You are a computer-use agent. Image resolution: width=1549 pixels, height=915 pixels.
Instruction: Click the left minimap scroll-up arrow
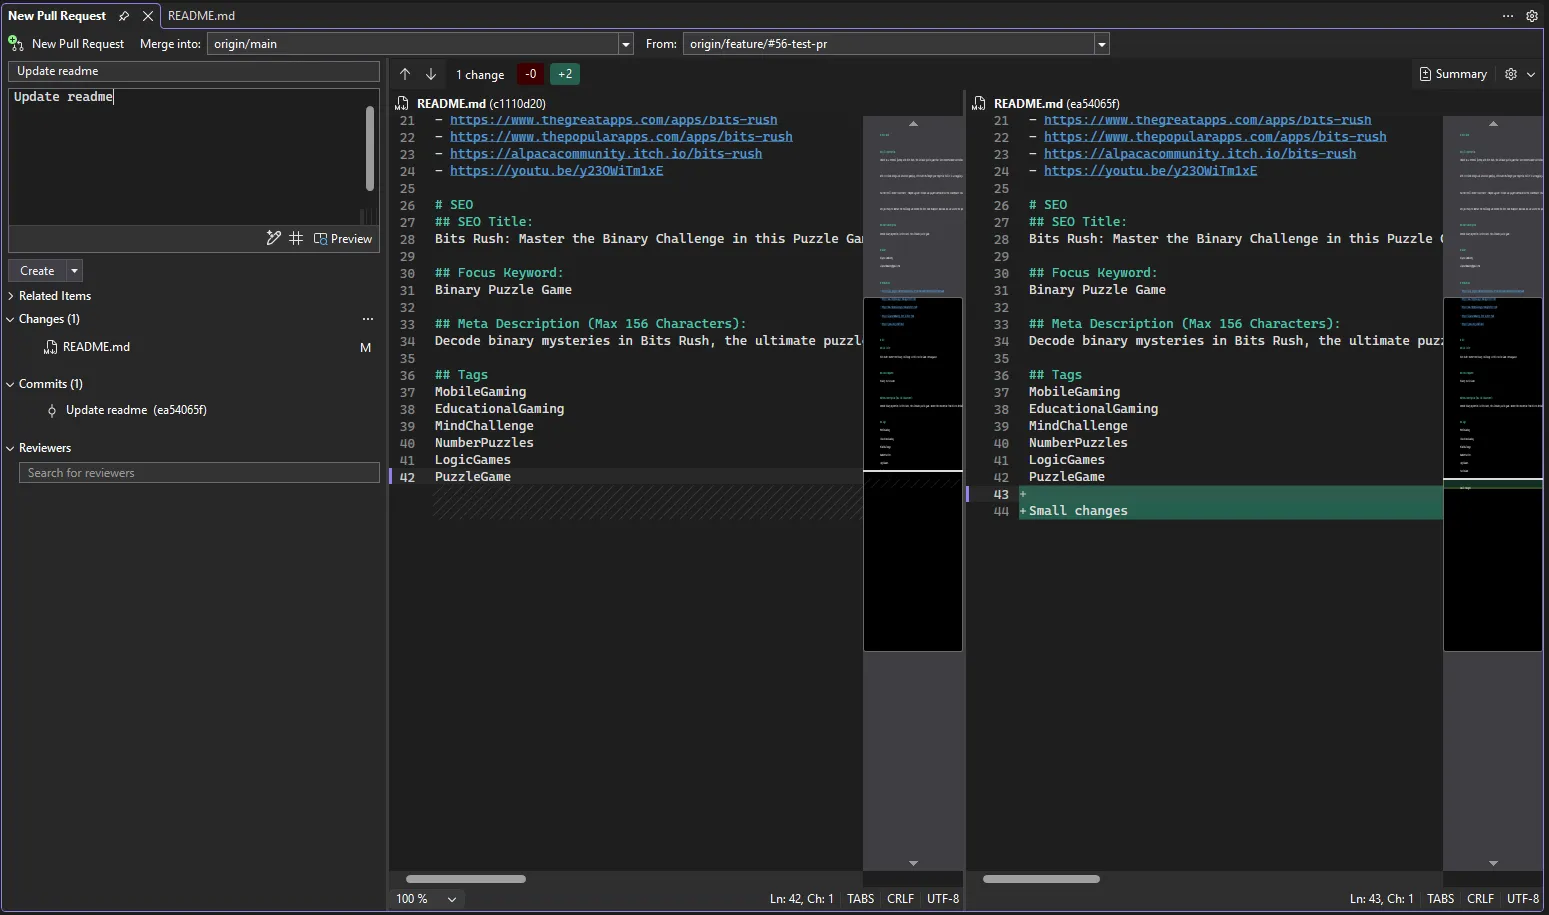913,123
